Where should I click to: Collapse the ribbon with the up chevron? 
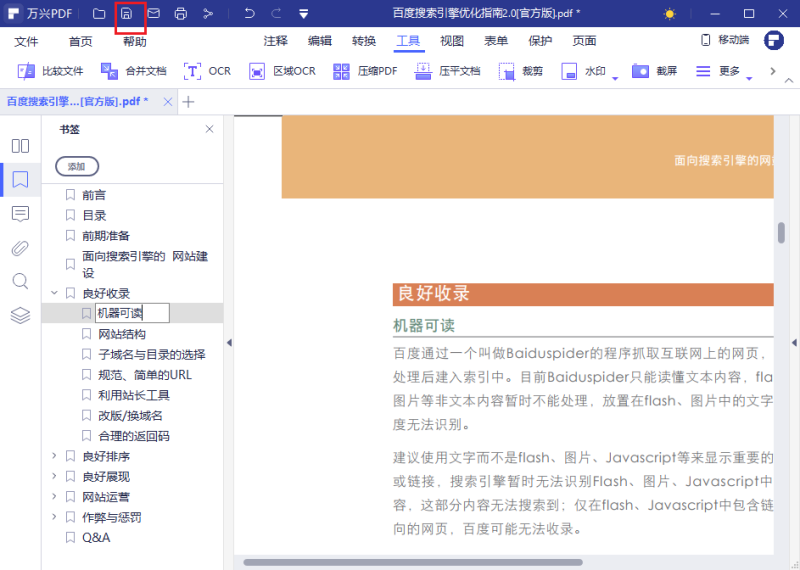[789, 80]
